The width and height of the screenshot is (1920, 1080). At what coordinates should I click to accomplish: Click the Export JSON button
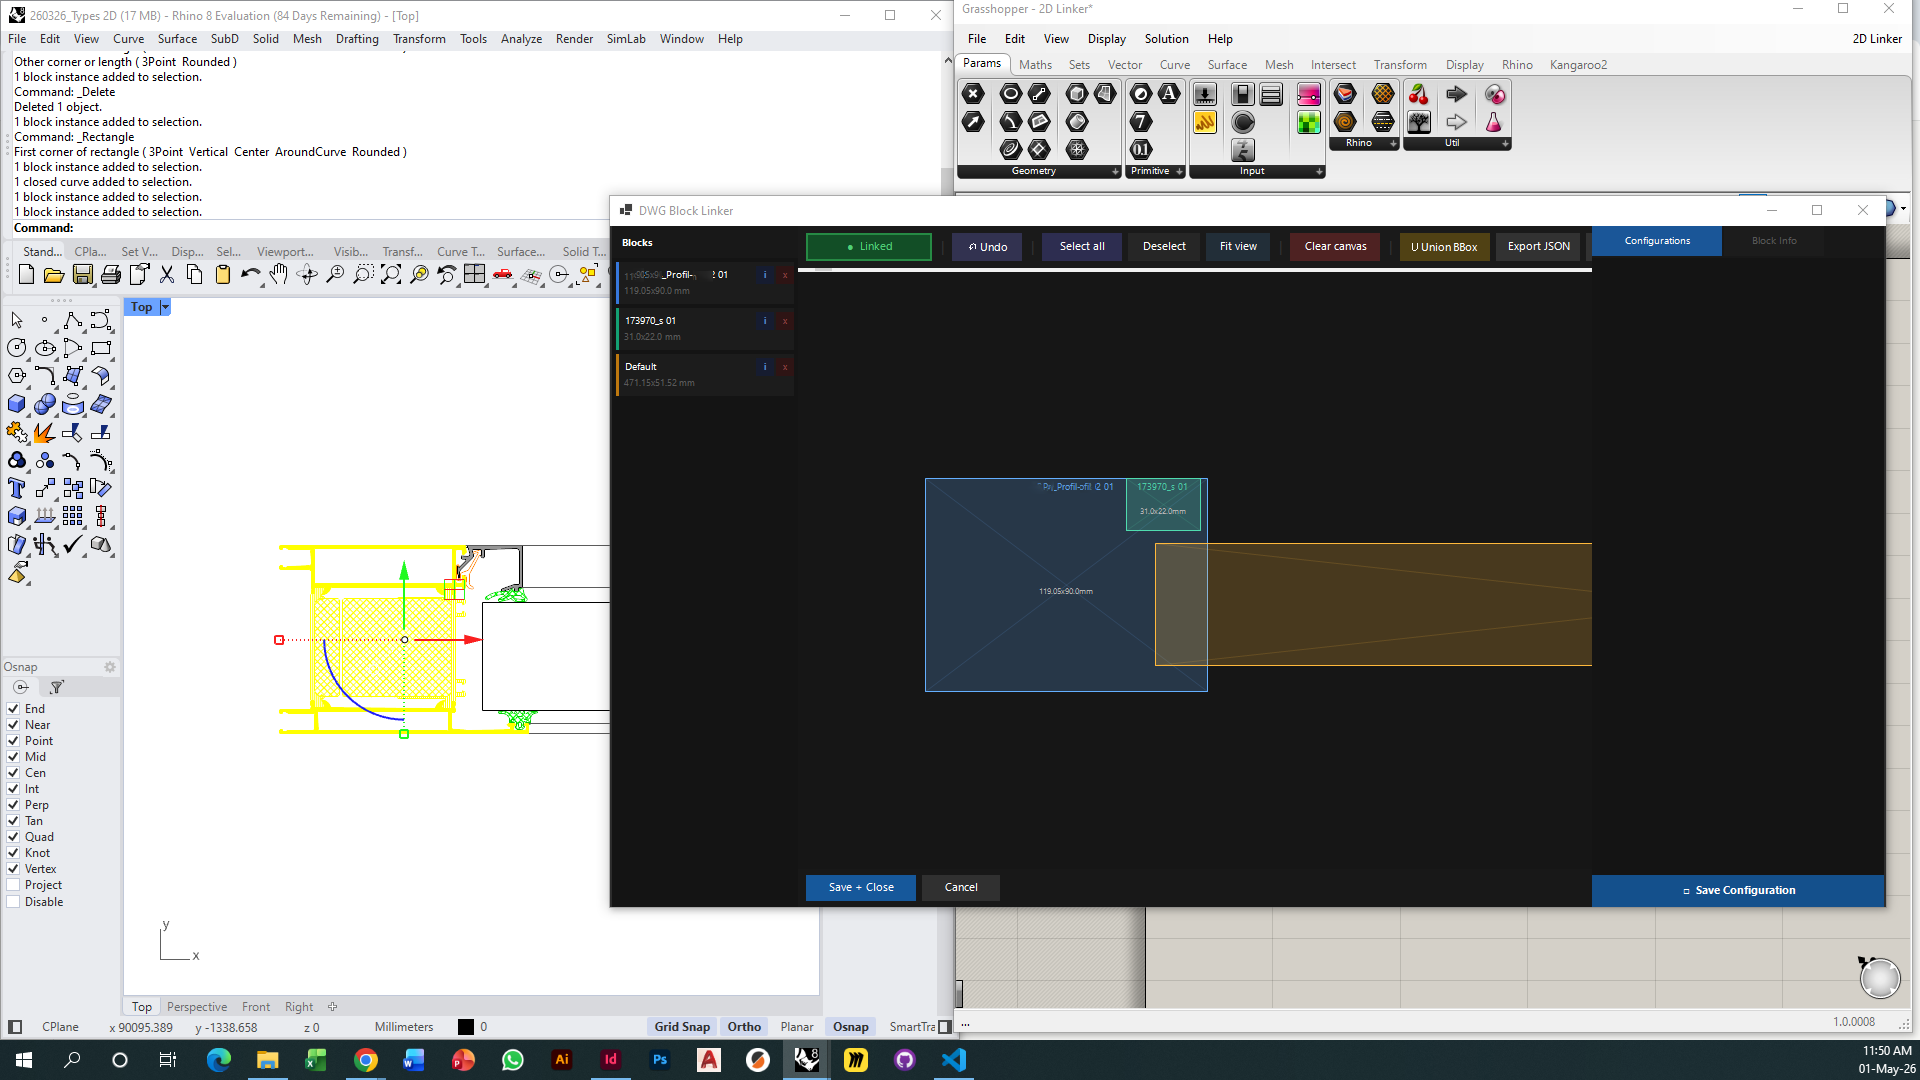(x=1538, y=247)
